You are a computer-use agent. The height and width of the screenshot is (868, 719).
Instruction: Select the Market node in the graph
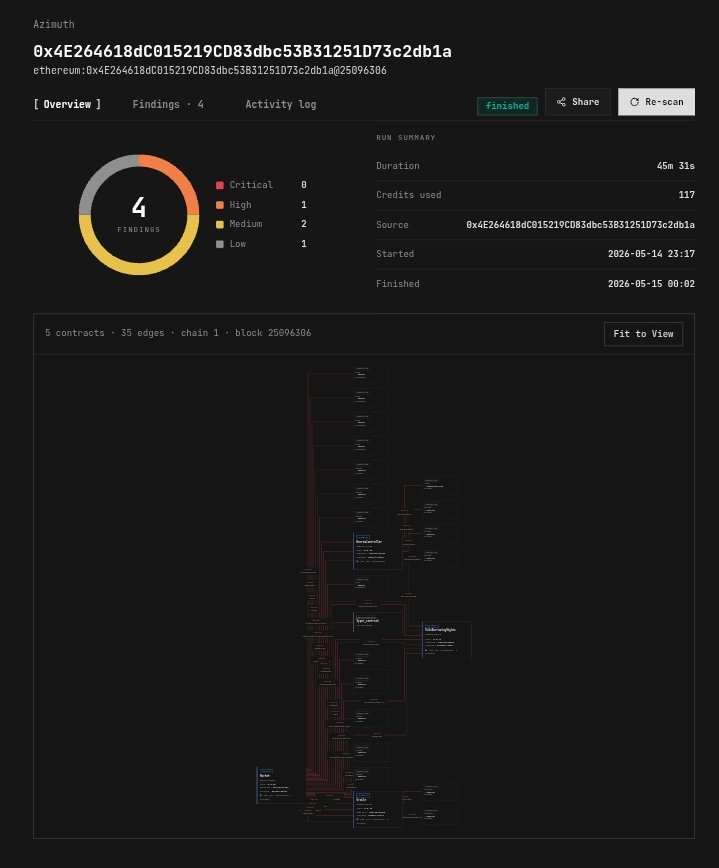pyautogui.click(x=281, y=785)
